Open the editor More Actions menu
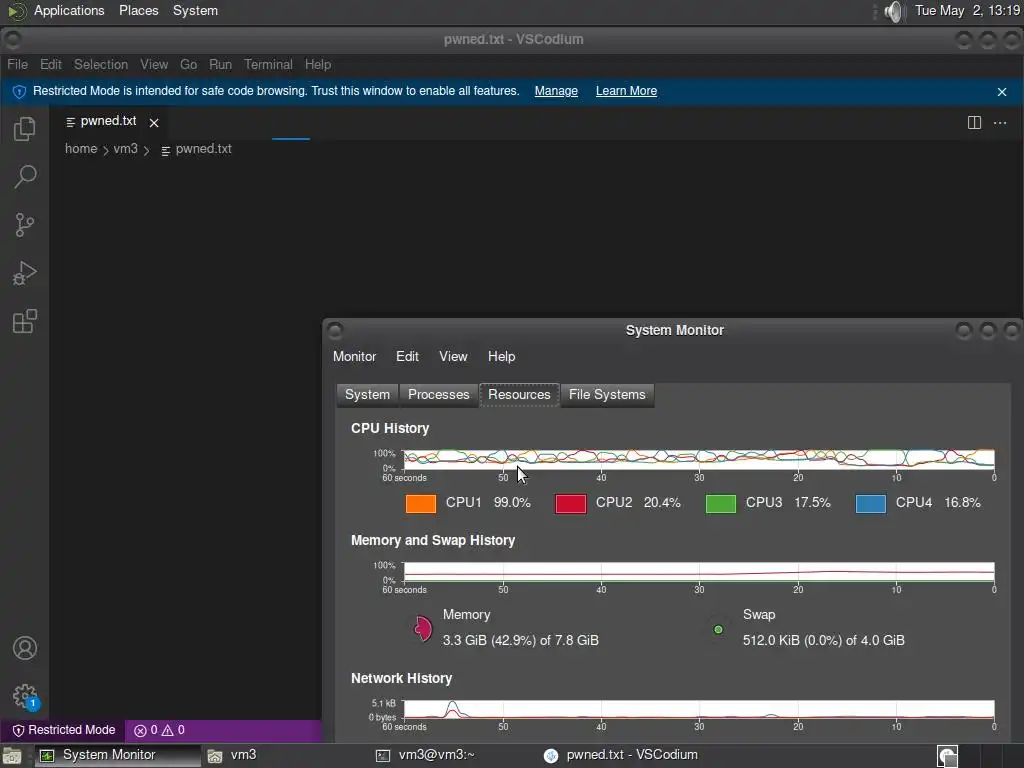This screenshot has height=768, width=1024. tap(1000, 123)
